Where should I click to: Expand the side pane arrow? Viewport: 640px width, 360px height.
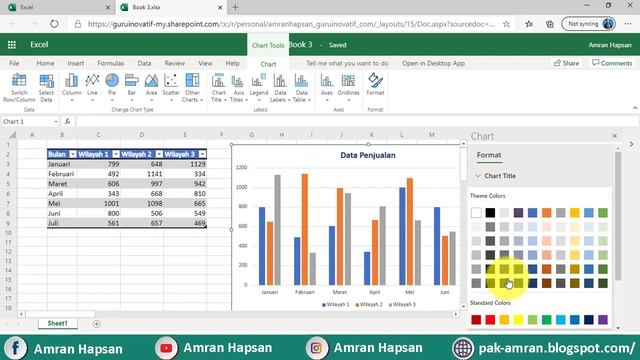[631, 144]
